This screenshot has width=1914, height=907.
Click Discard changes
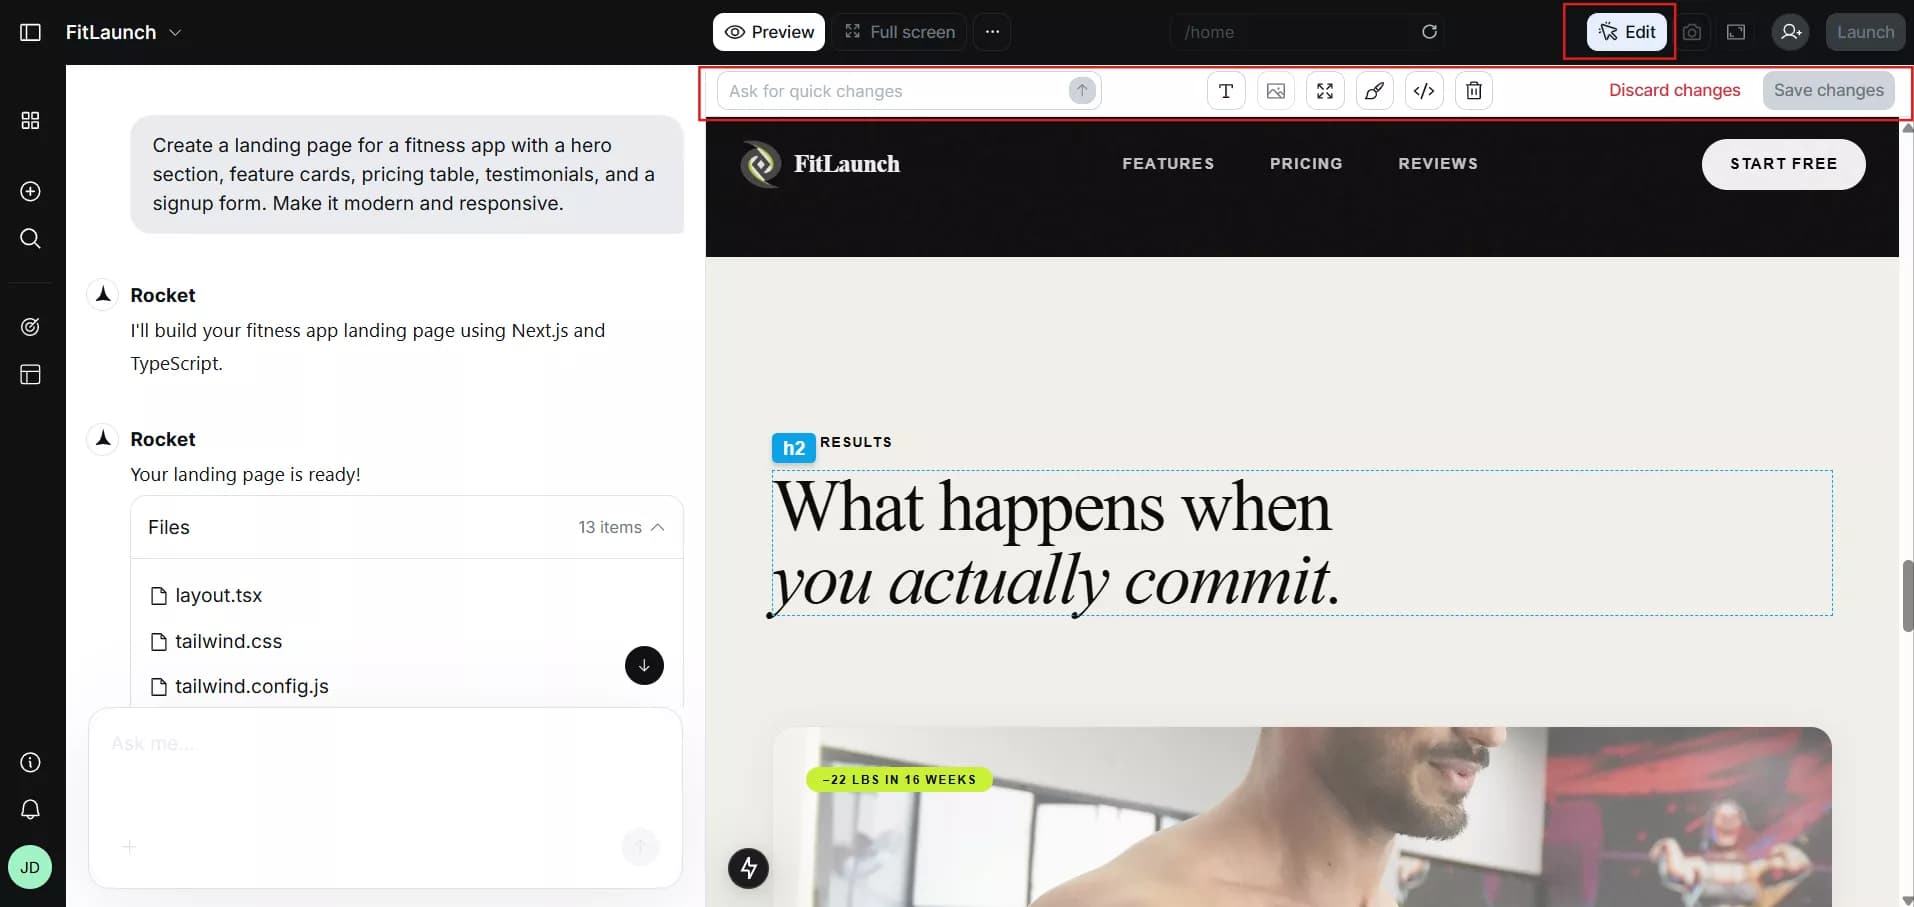(1674, 90)
